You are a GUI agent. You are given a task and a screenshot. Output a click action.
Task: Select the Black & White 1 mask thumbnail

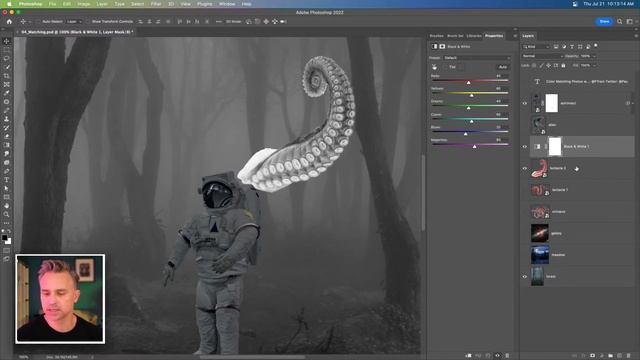[555, 147]
